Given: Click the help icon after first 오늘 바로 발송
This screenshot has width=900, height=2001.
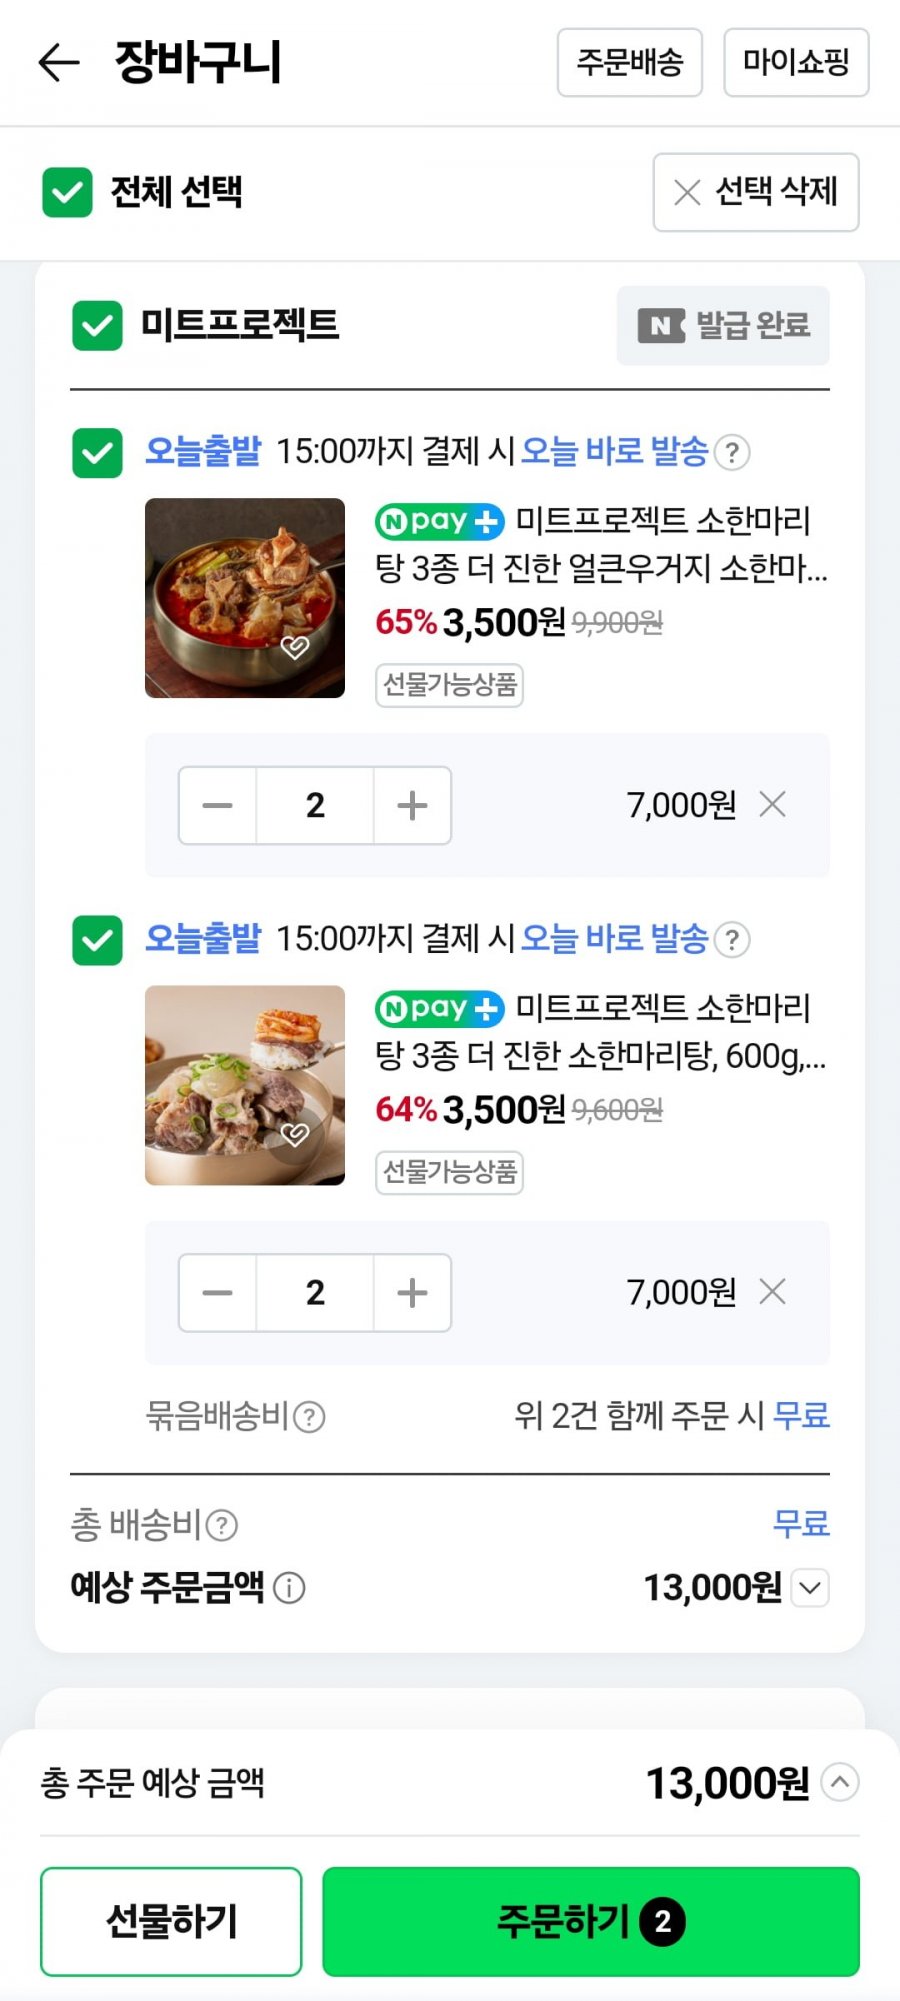Looking at the screenshot, I should click(x=733, y=452).
